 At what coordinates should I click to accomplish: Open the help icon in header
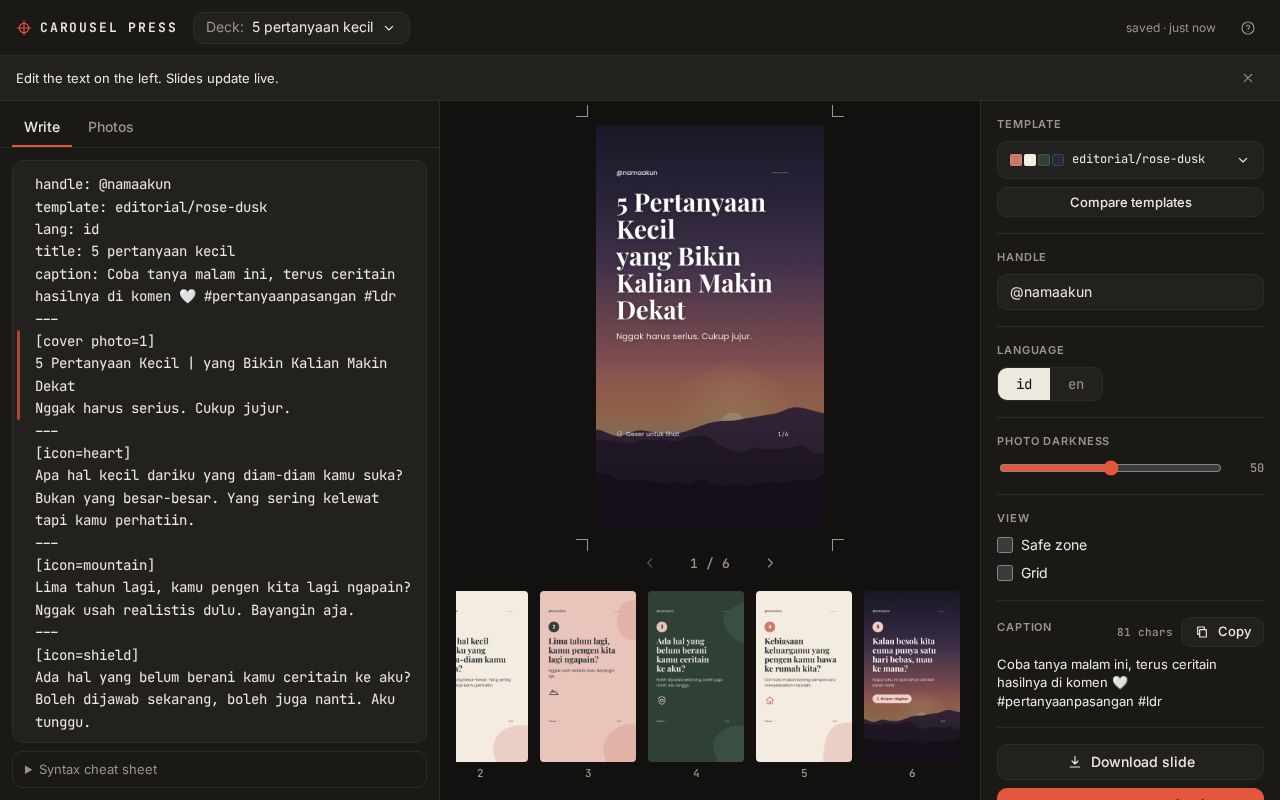[1248, 28]
